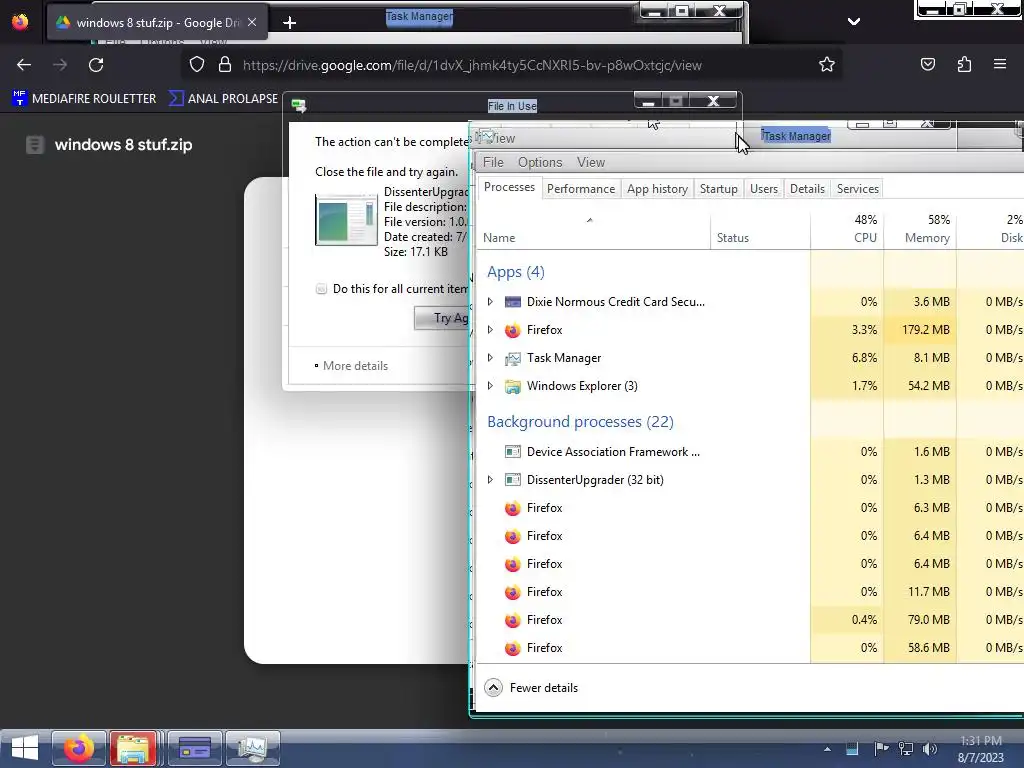Close the windows 8 stuf.zip tab
This screenshot has width=1024, height=768.
pos(252,22)
